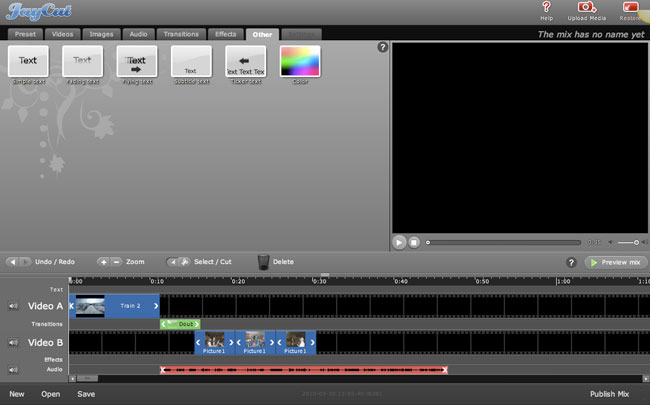Click the Save button
Image resolution: width=650 pixels, height=405 pixels.
(x=86, y=394)
